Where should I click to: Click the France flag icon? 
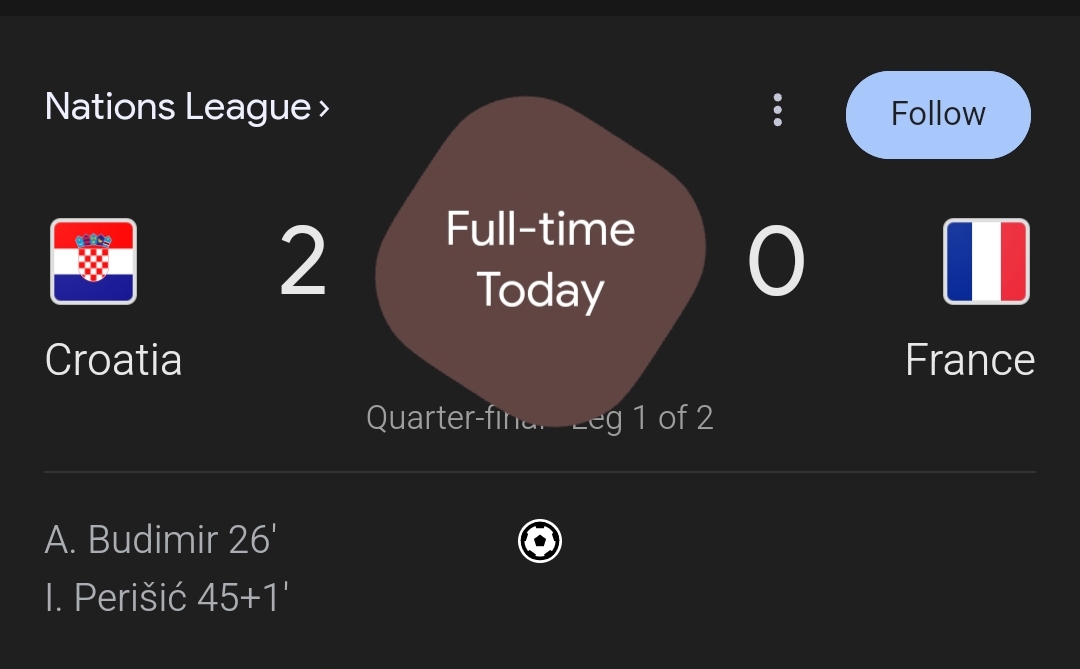point(986,262)
